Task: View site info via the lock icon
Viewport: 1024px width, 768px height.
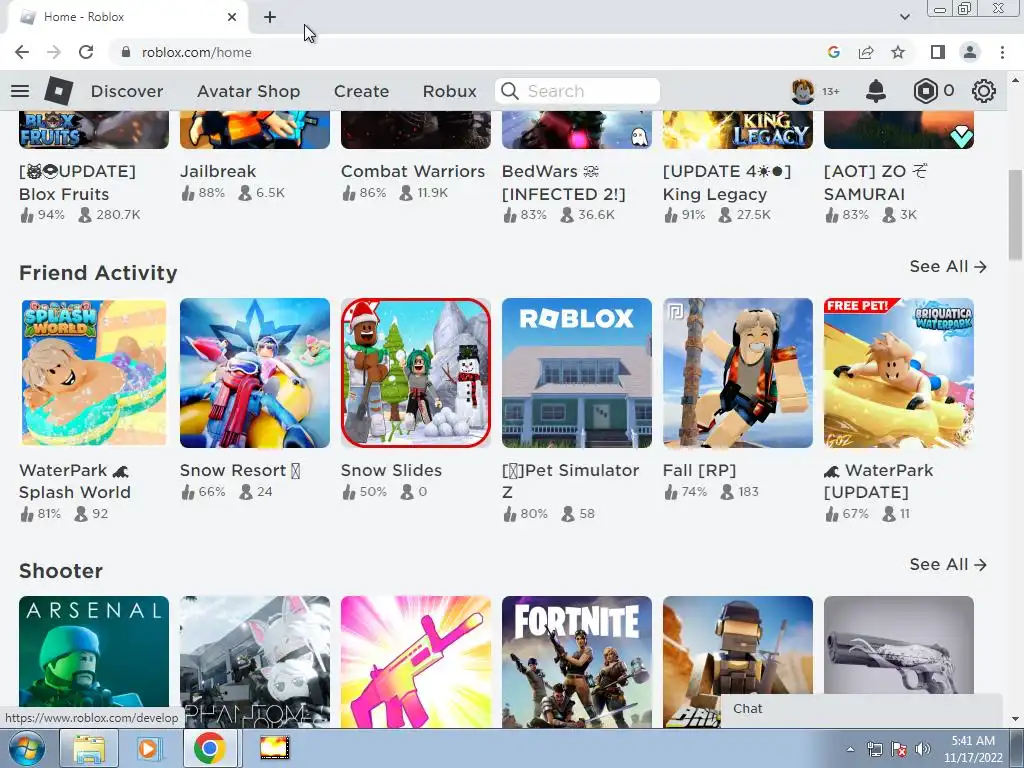Action: (126, 52)
